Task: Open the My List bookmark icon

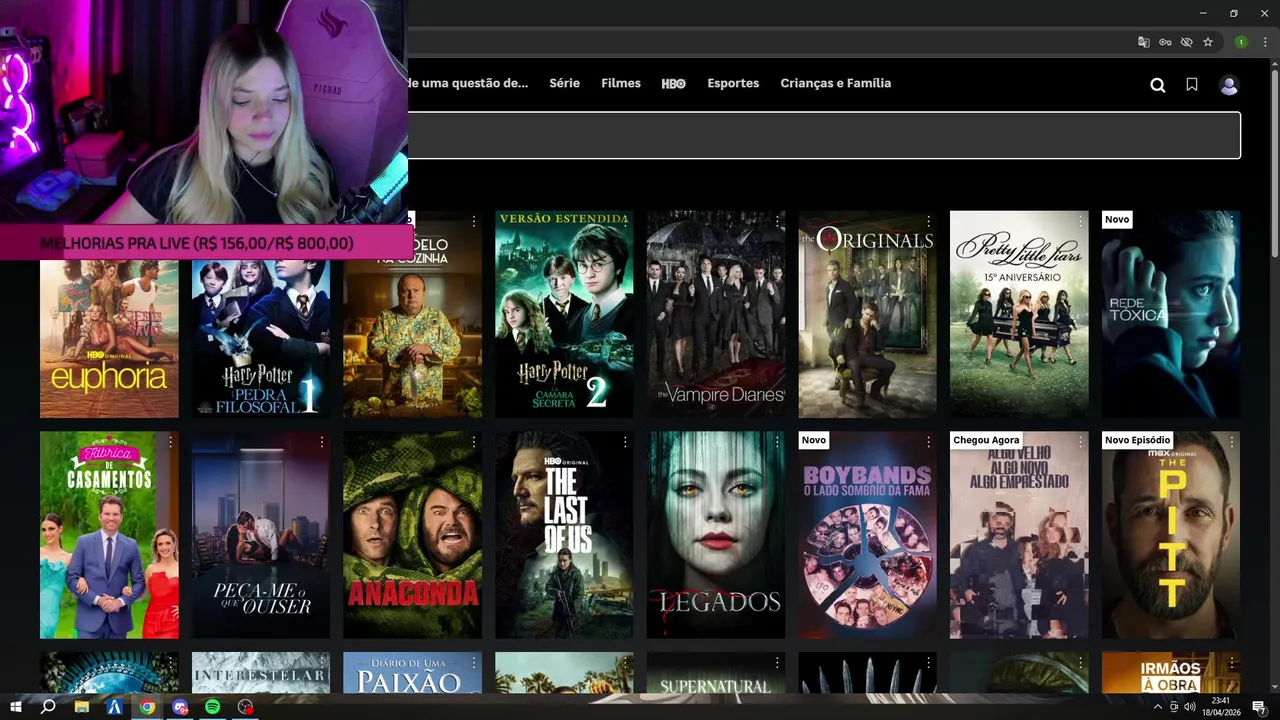Action: pos(1192,85)
